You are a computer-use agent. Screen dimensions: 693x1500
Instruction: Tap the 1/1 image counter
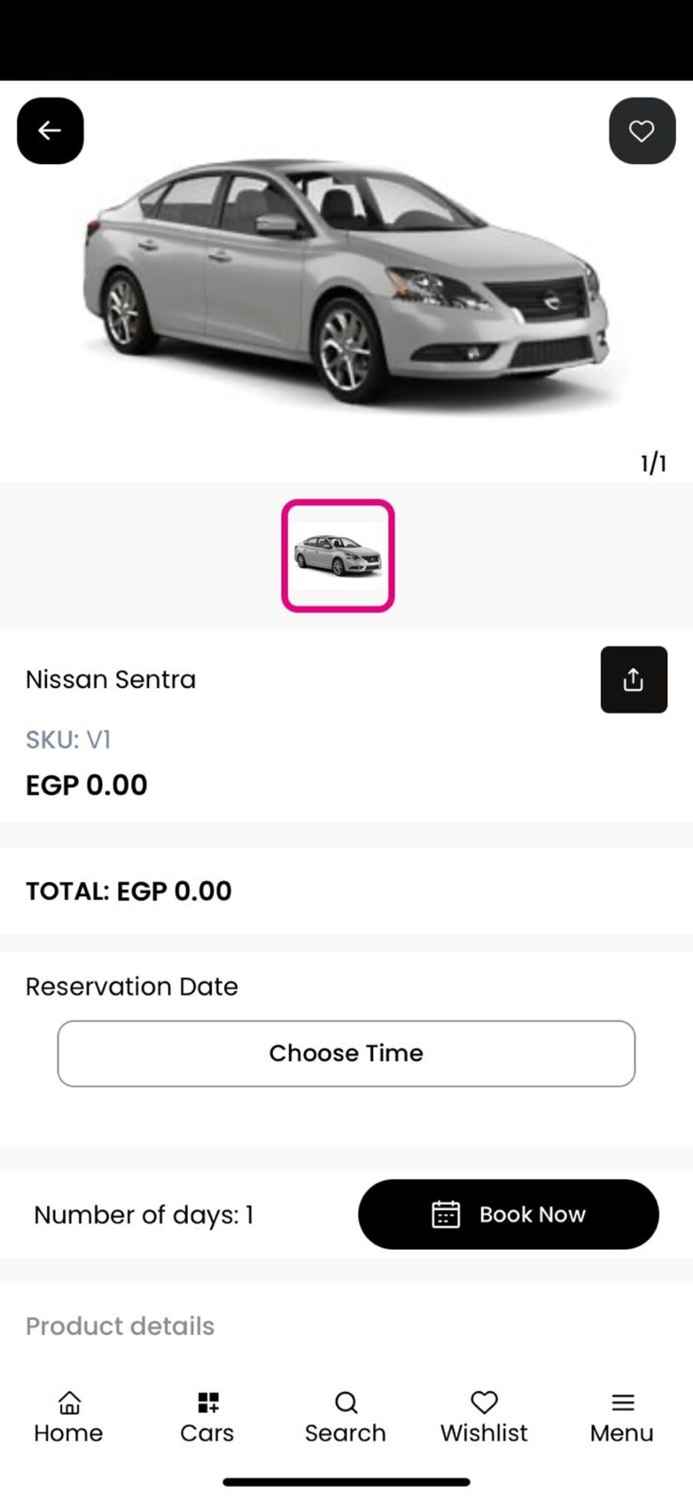(x=655, y=462)
